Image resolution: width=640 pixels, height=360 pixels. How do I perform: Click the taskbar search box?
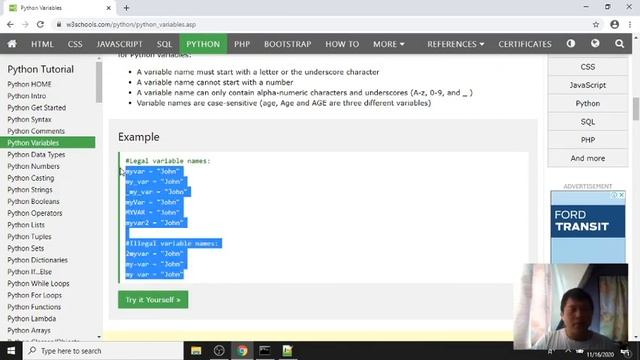click(x=103, y=351)
